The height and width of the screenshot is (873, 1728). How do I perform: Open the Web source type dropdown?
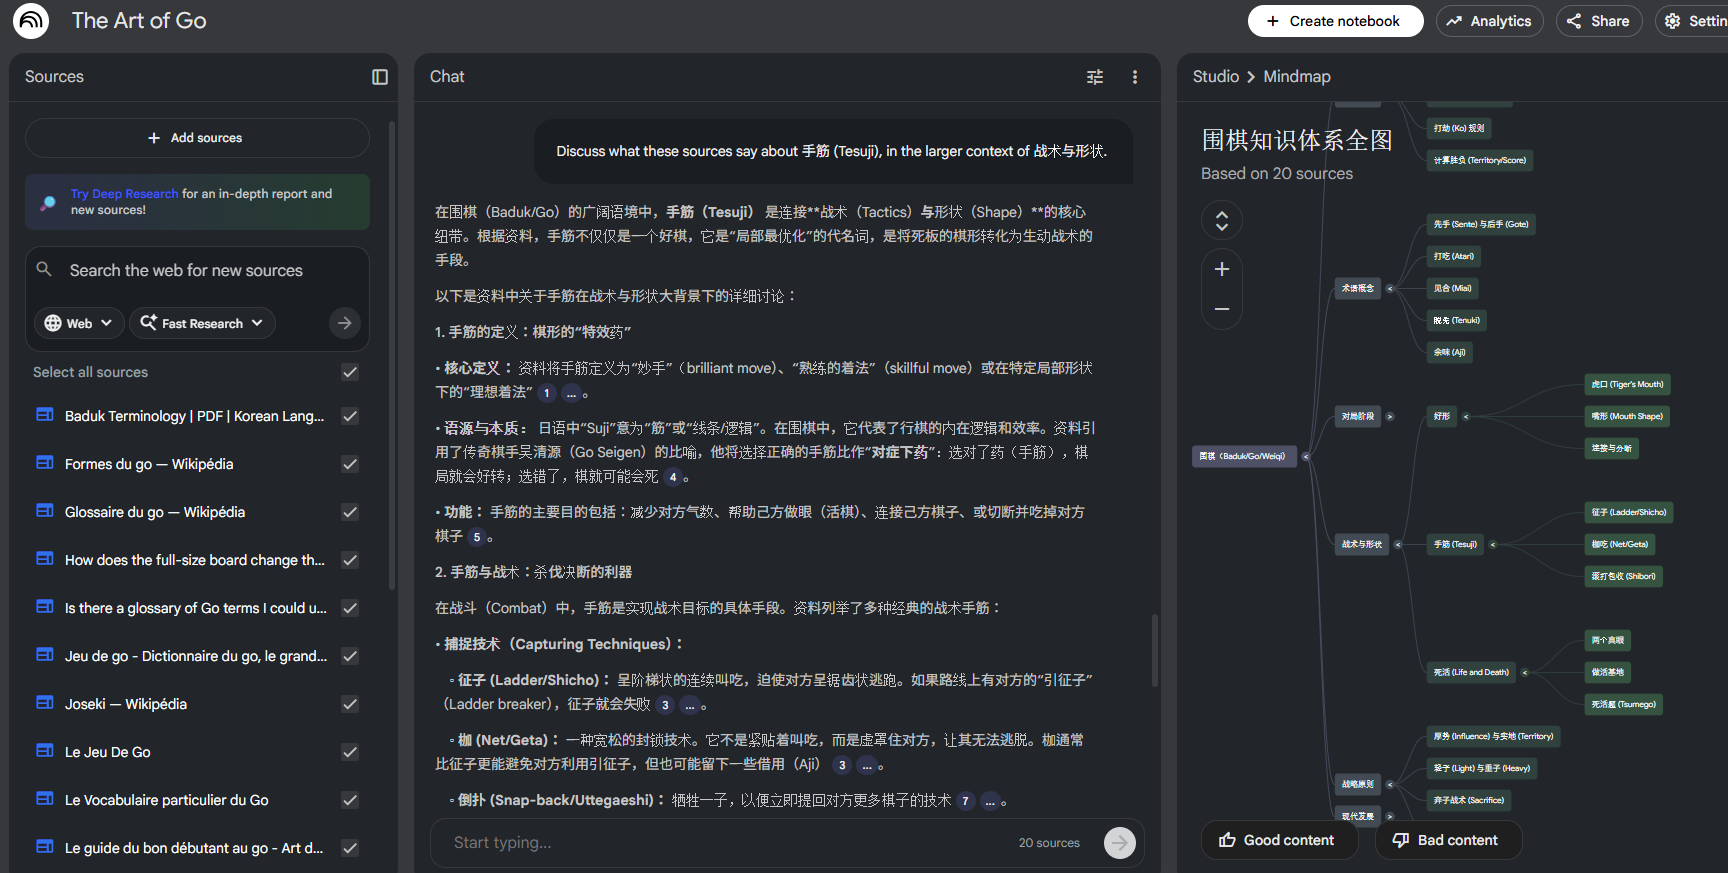pos(79,323)
